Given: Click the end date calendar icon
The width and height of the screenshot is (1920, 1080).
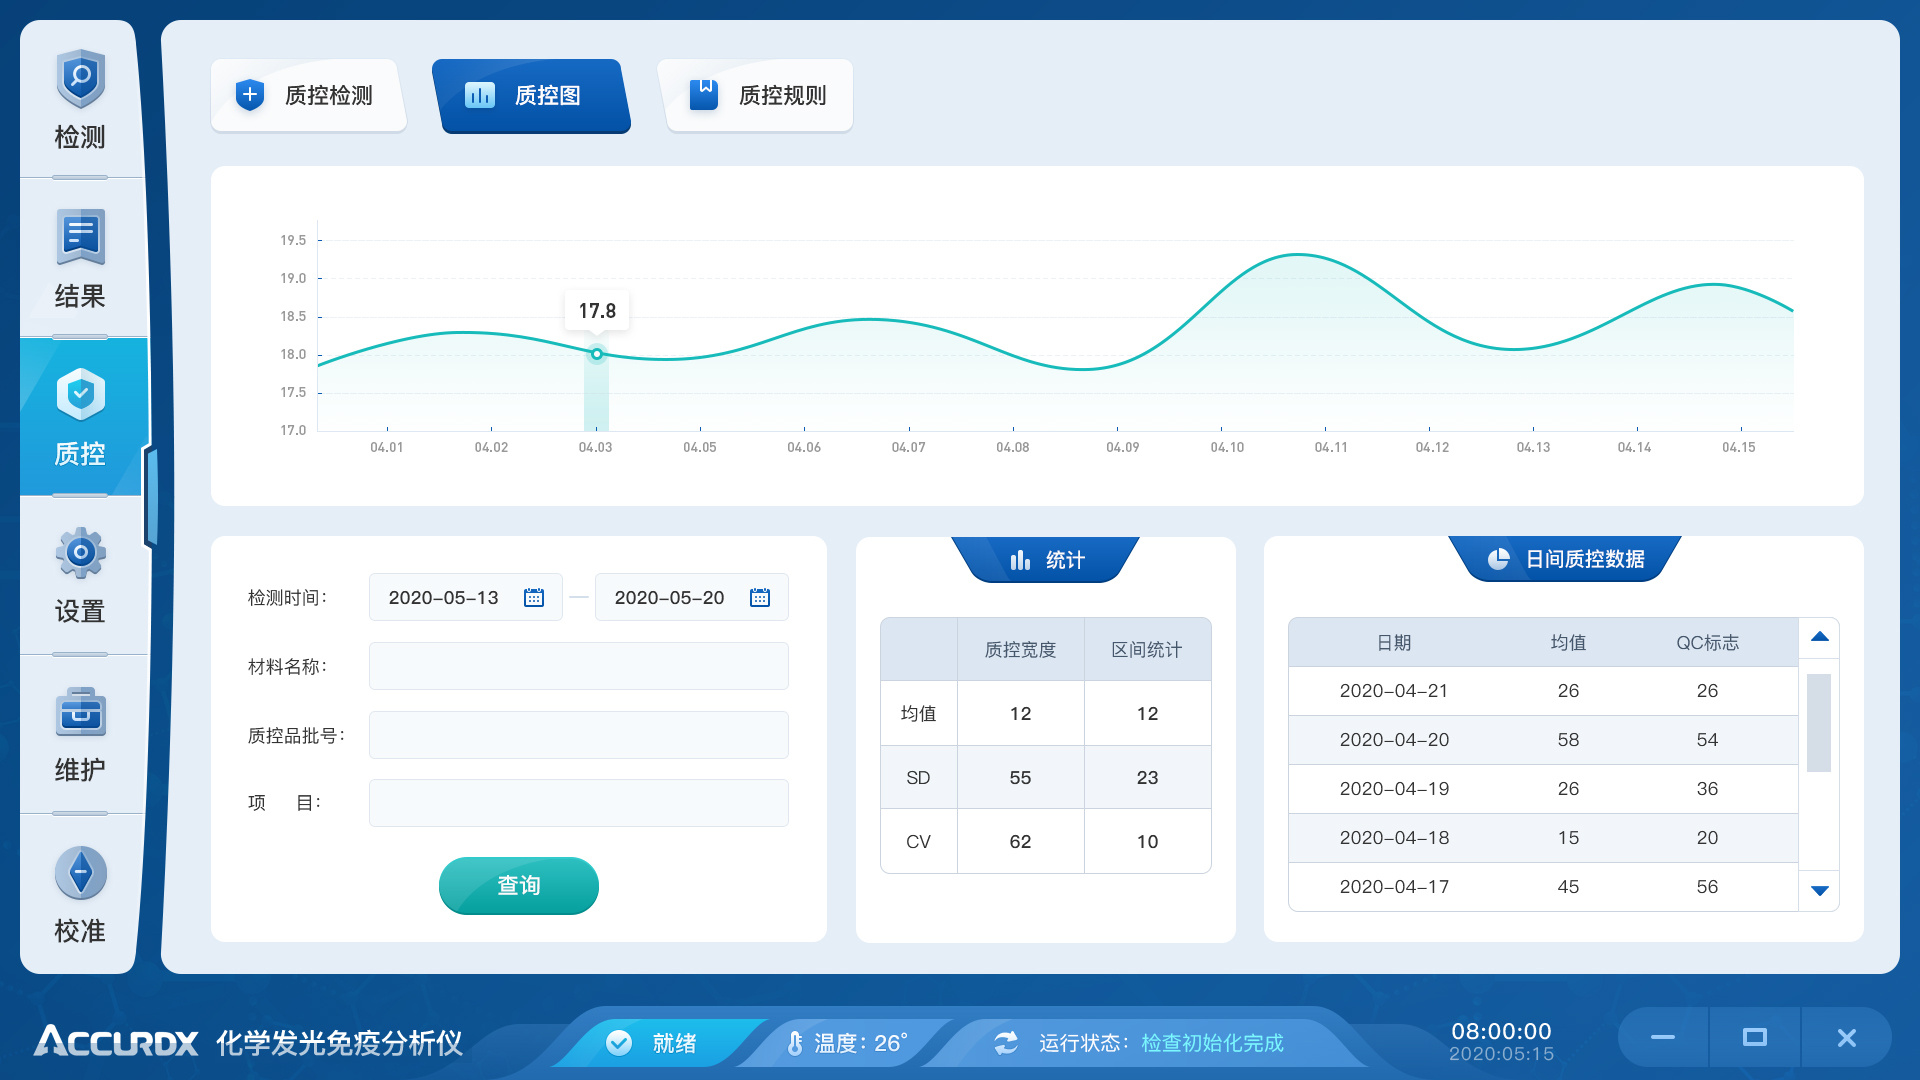Looking at the screenshot, I should 760,598.
